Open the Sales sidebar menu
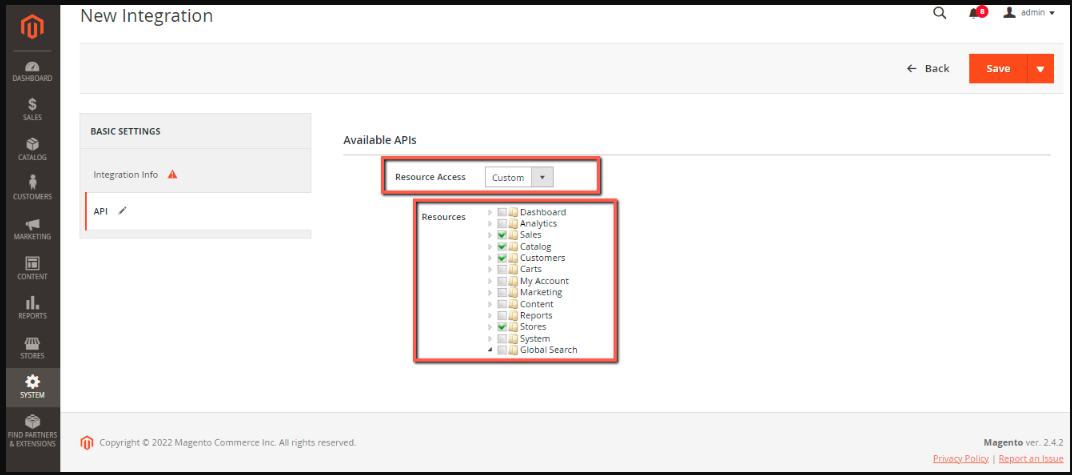The height and width of the screenshot is (475, 1072). pos(31,110)
